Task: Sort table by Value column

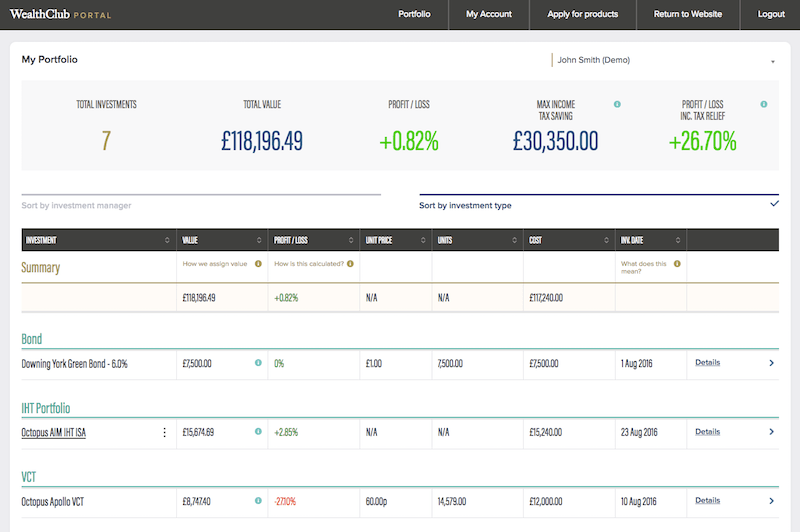Action: click(x=259, y=240)
